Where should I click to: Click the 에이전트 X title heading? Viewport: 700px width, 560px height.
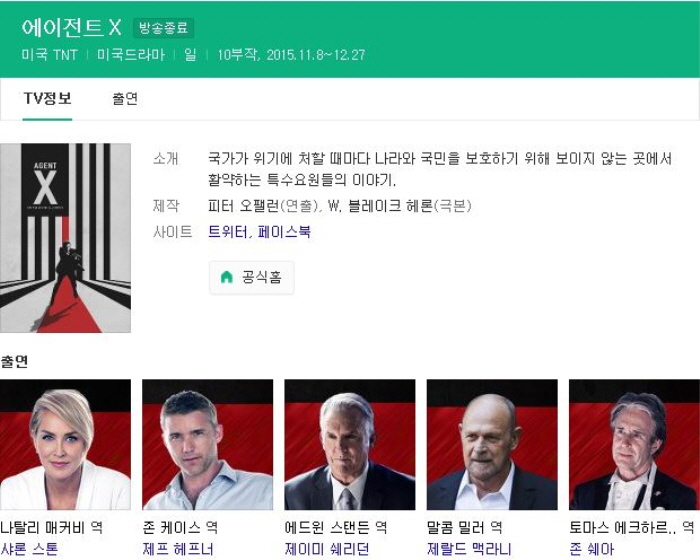coord(71,28)
